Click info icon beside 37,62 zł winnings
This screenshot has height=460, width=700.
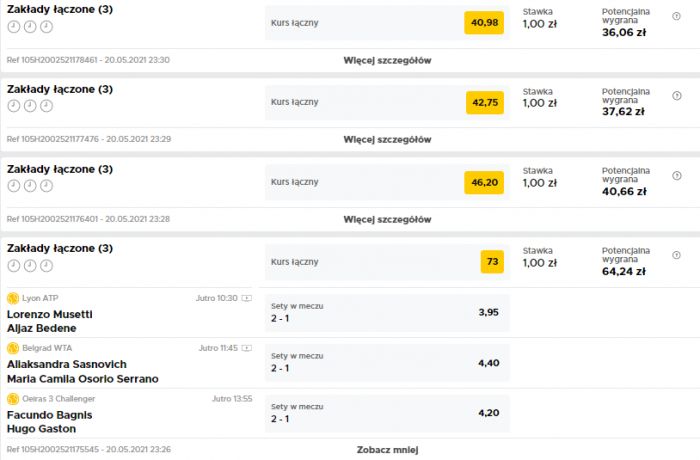click(x=676, y=96)
